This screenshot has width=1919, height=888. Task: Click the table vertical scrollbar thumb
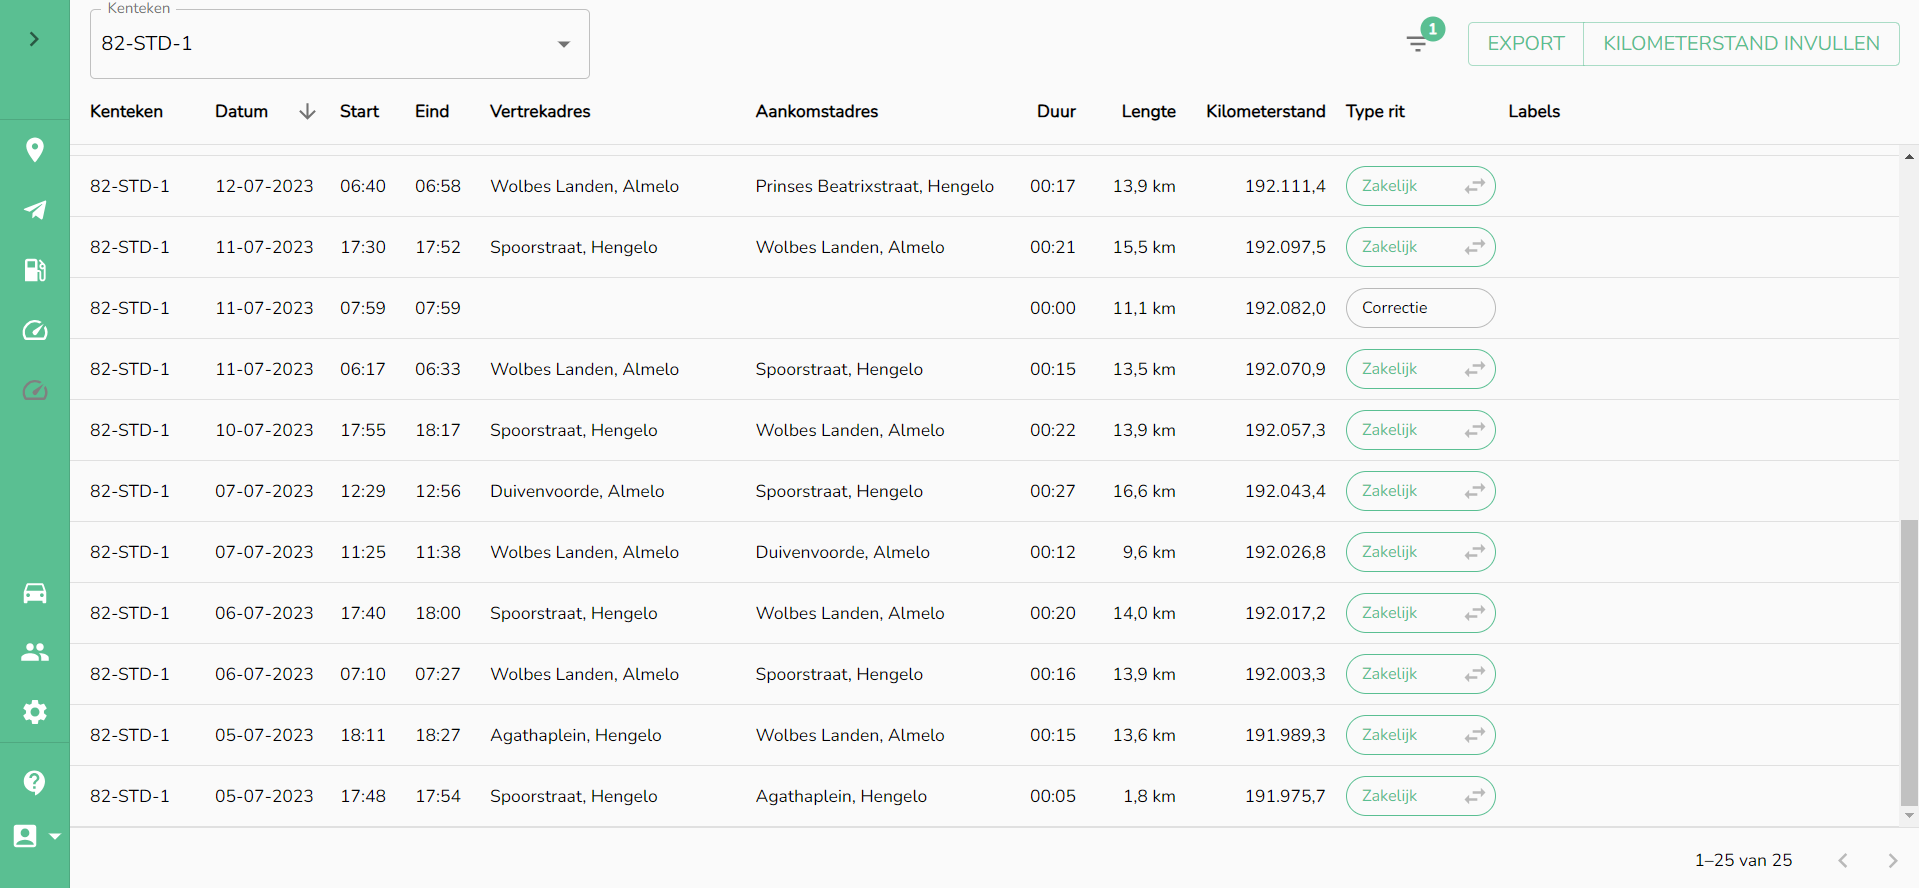1909,662
